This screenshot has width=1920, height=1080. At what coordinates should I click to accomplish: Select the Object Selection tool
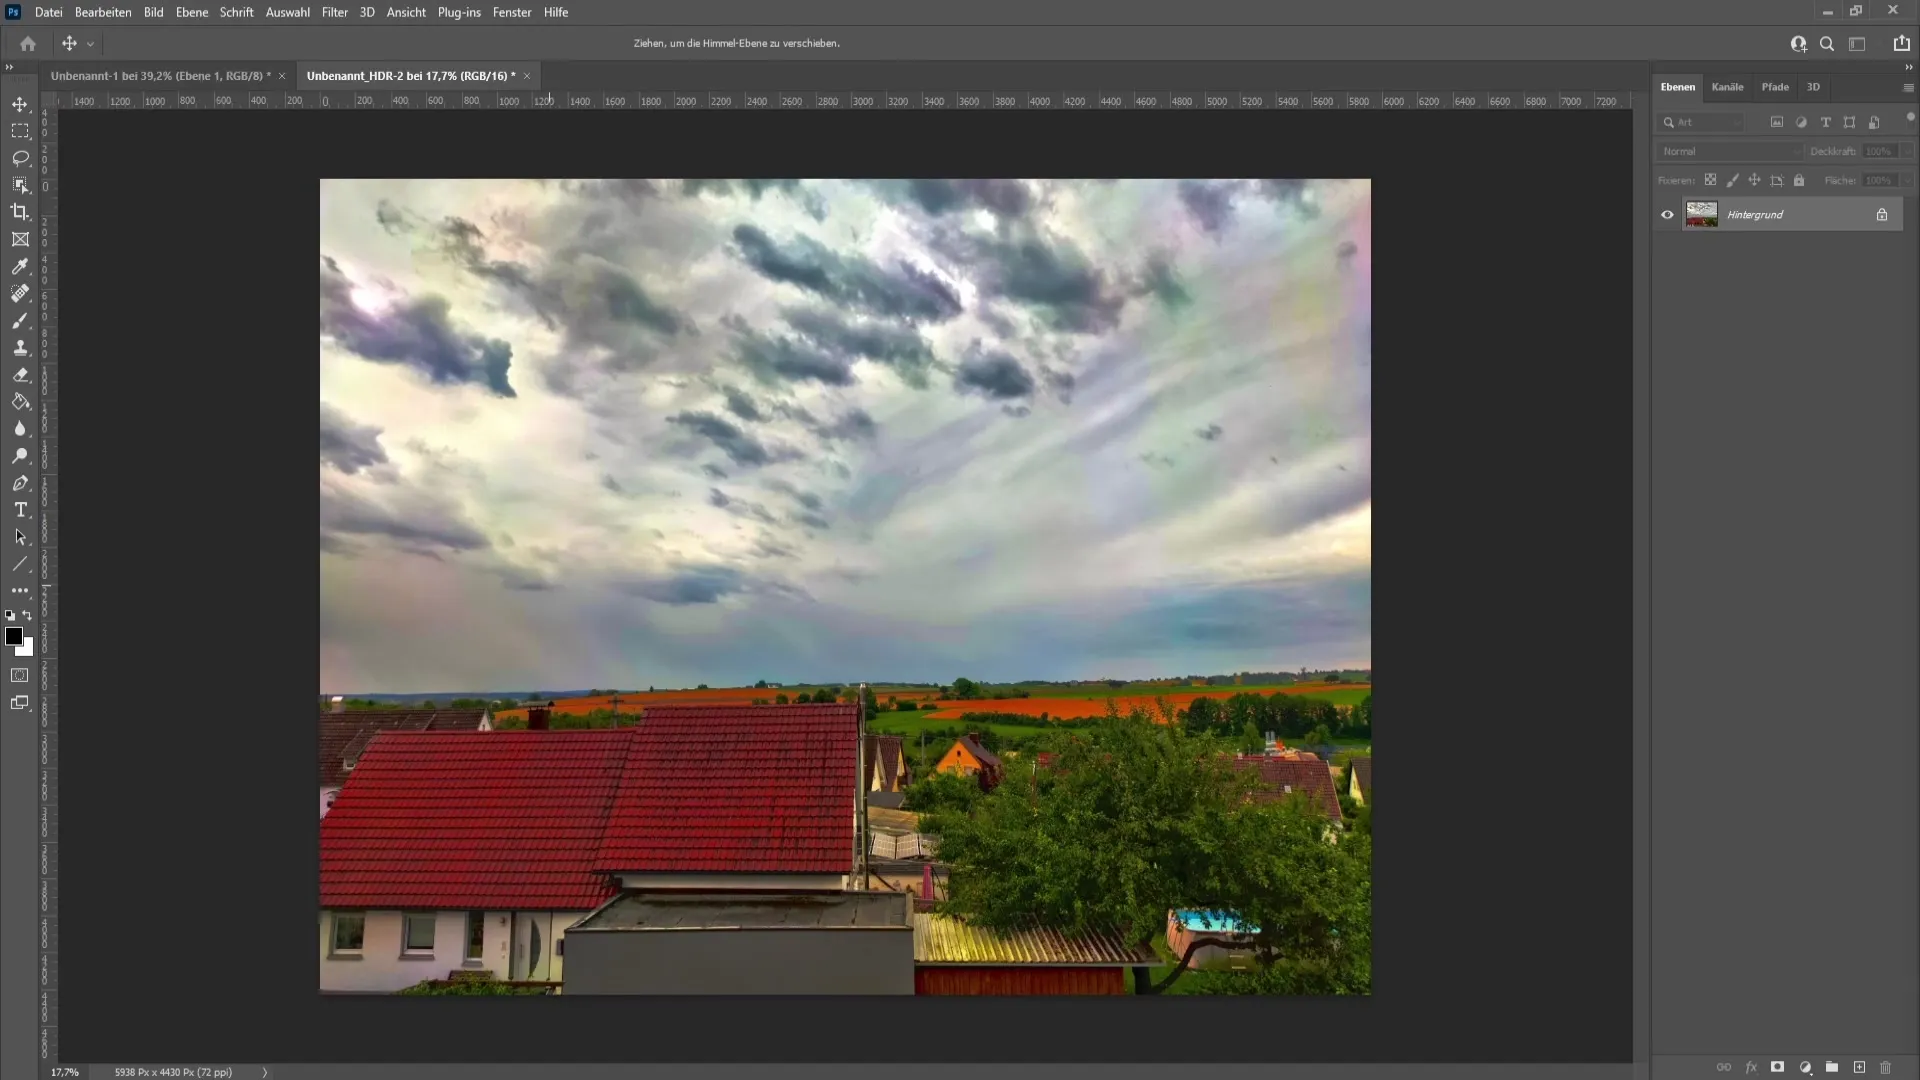tap(20, 185)
